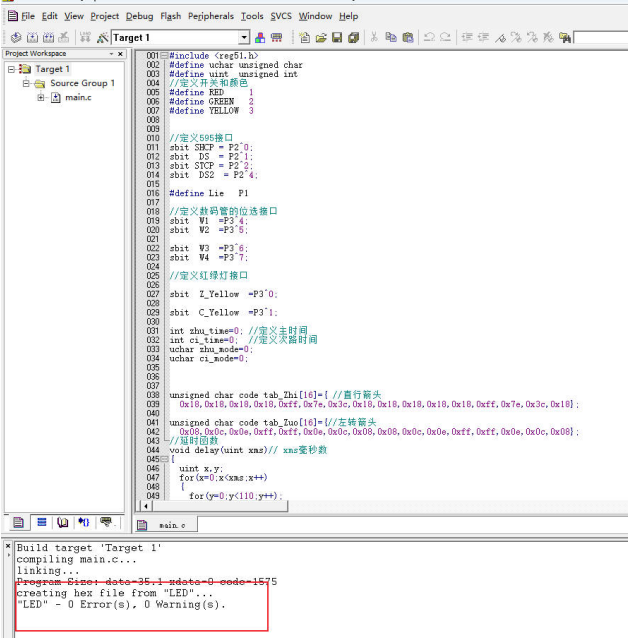Save the current file via floppy icon
Screen dimensions: 628x638
[x=337, y=38]
